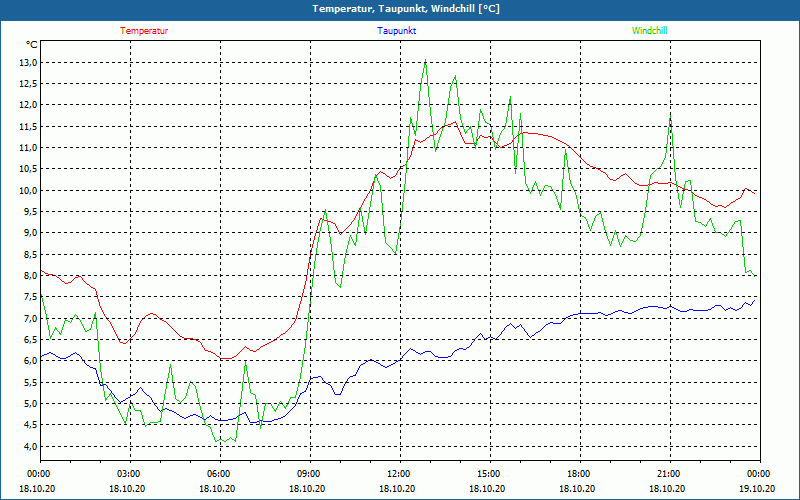This screenshot has width=800, height=500.
Task: Click the red Temperatur peak near 14:00
Action: pyautogui.click(x=455, y=122)
